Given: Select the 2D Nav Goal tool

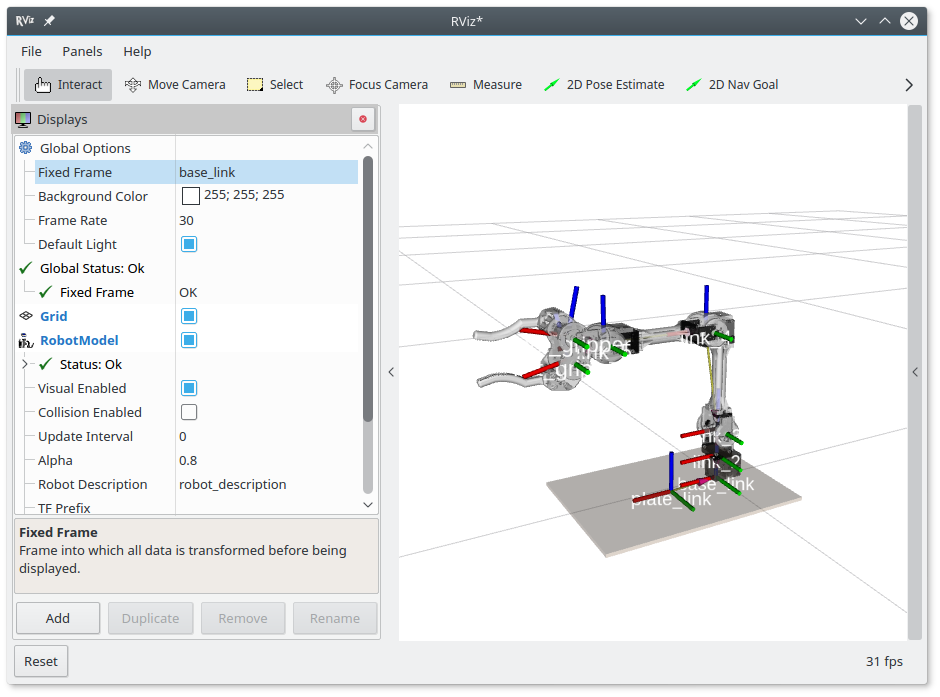Looking at the screenshot, I should click(732, 85).
